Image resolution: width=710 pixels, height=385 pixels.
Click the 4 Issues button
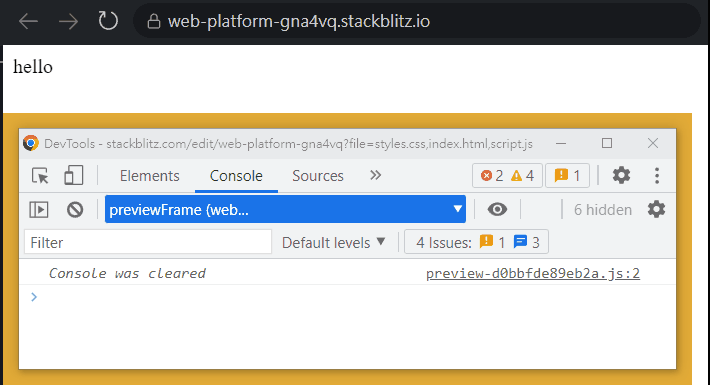coord(476,242)
